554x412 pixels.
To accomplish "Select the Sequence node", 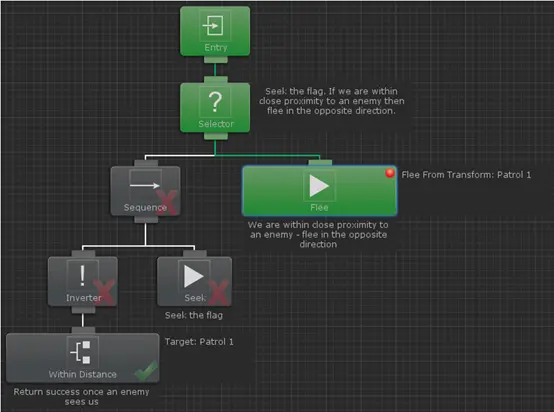I will [146, 191].
